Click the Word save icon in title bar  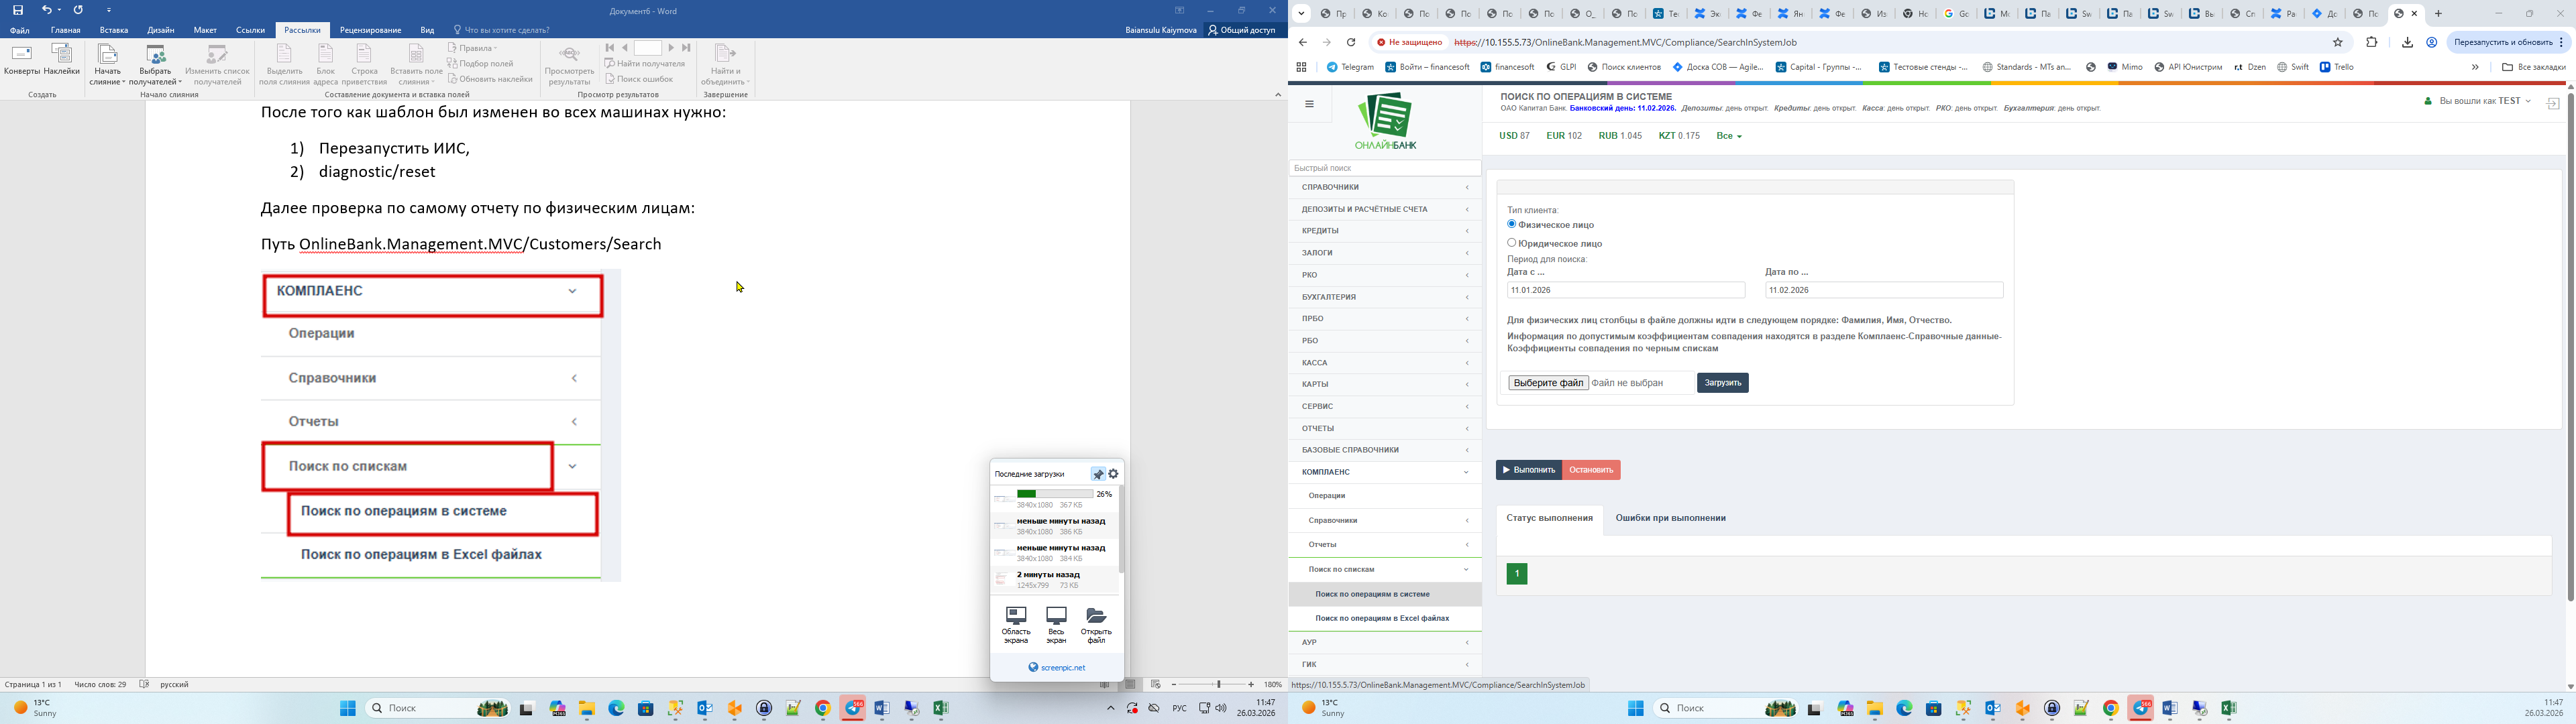click(x=18, y=10)
